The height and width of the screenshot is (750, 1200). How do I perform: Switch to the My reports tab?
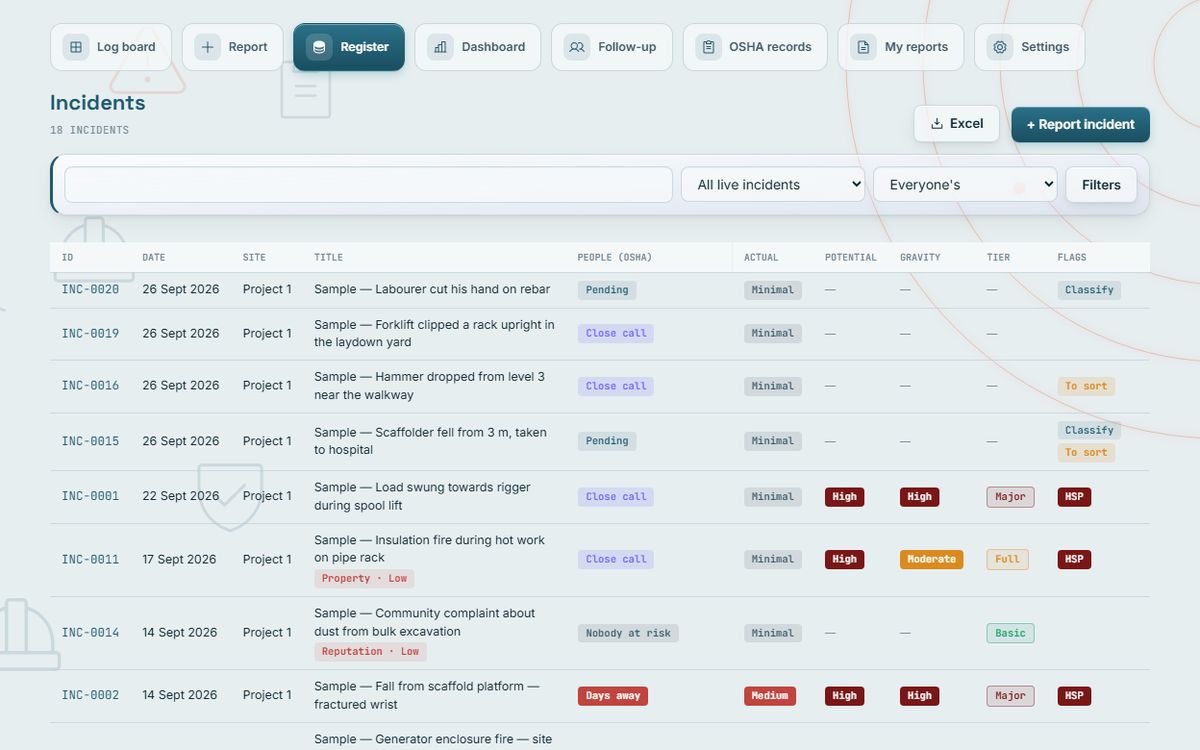tap(901, 47)
